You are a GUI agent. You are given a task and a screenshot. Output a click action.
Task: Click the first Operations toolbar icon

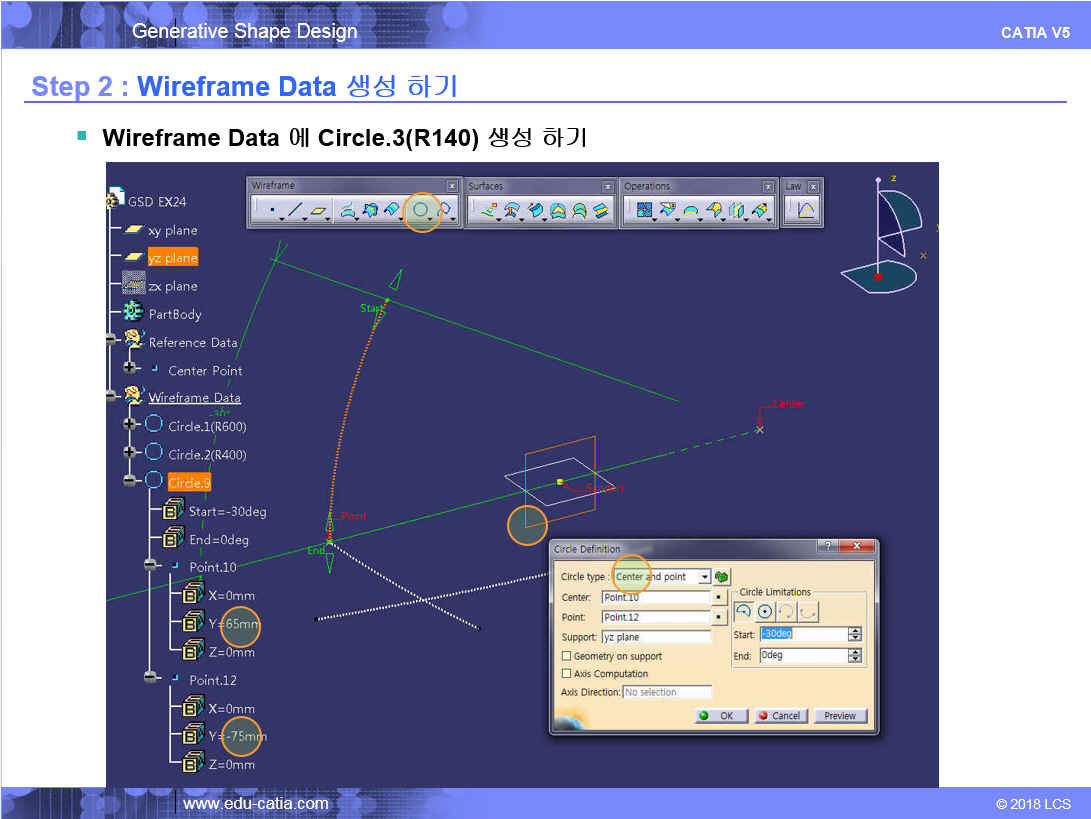tap(643, 210)
